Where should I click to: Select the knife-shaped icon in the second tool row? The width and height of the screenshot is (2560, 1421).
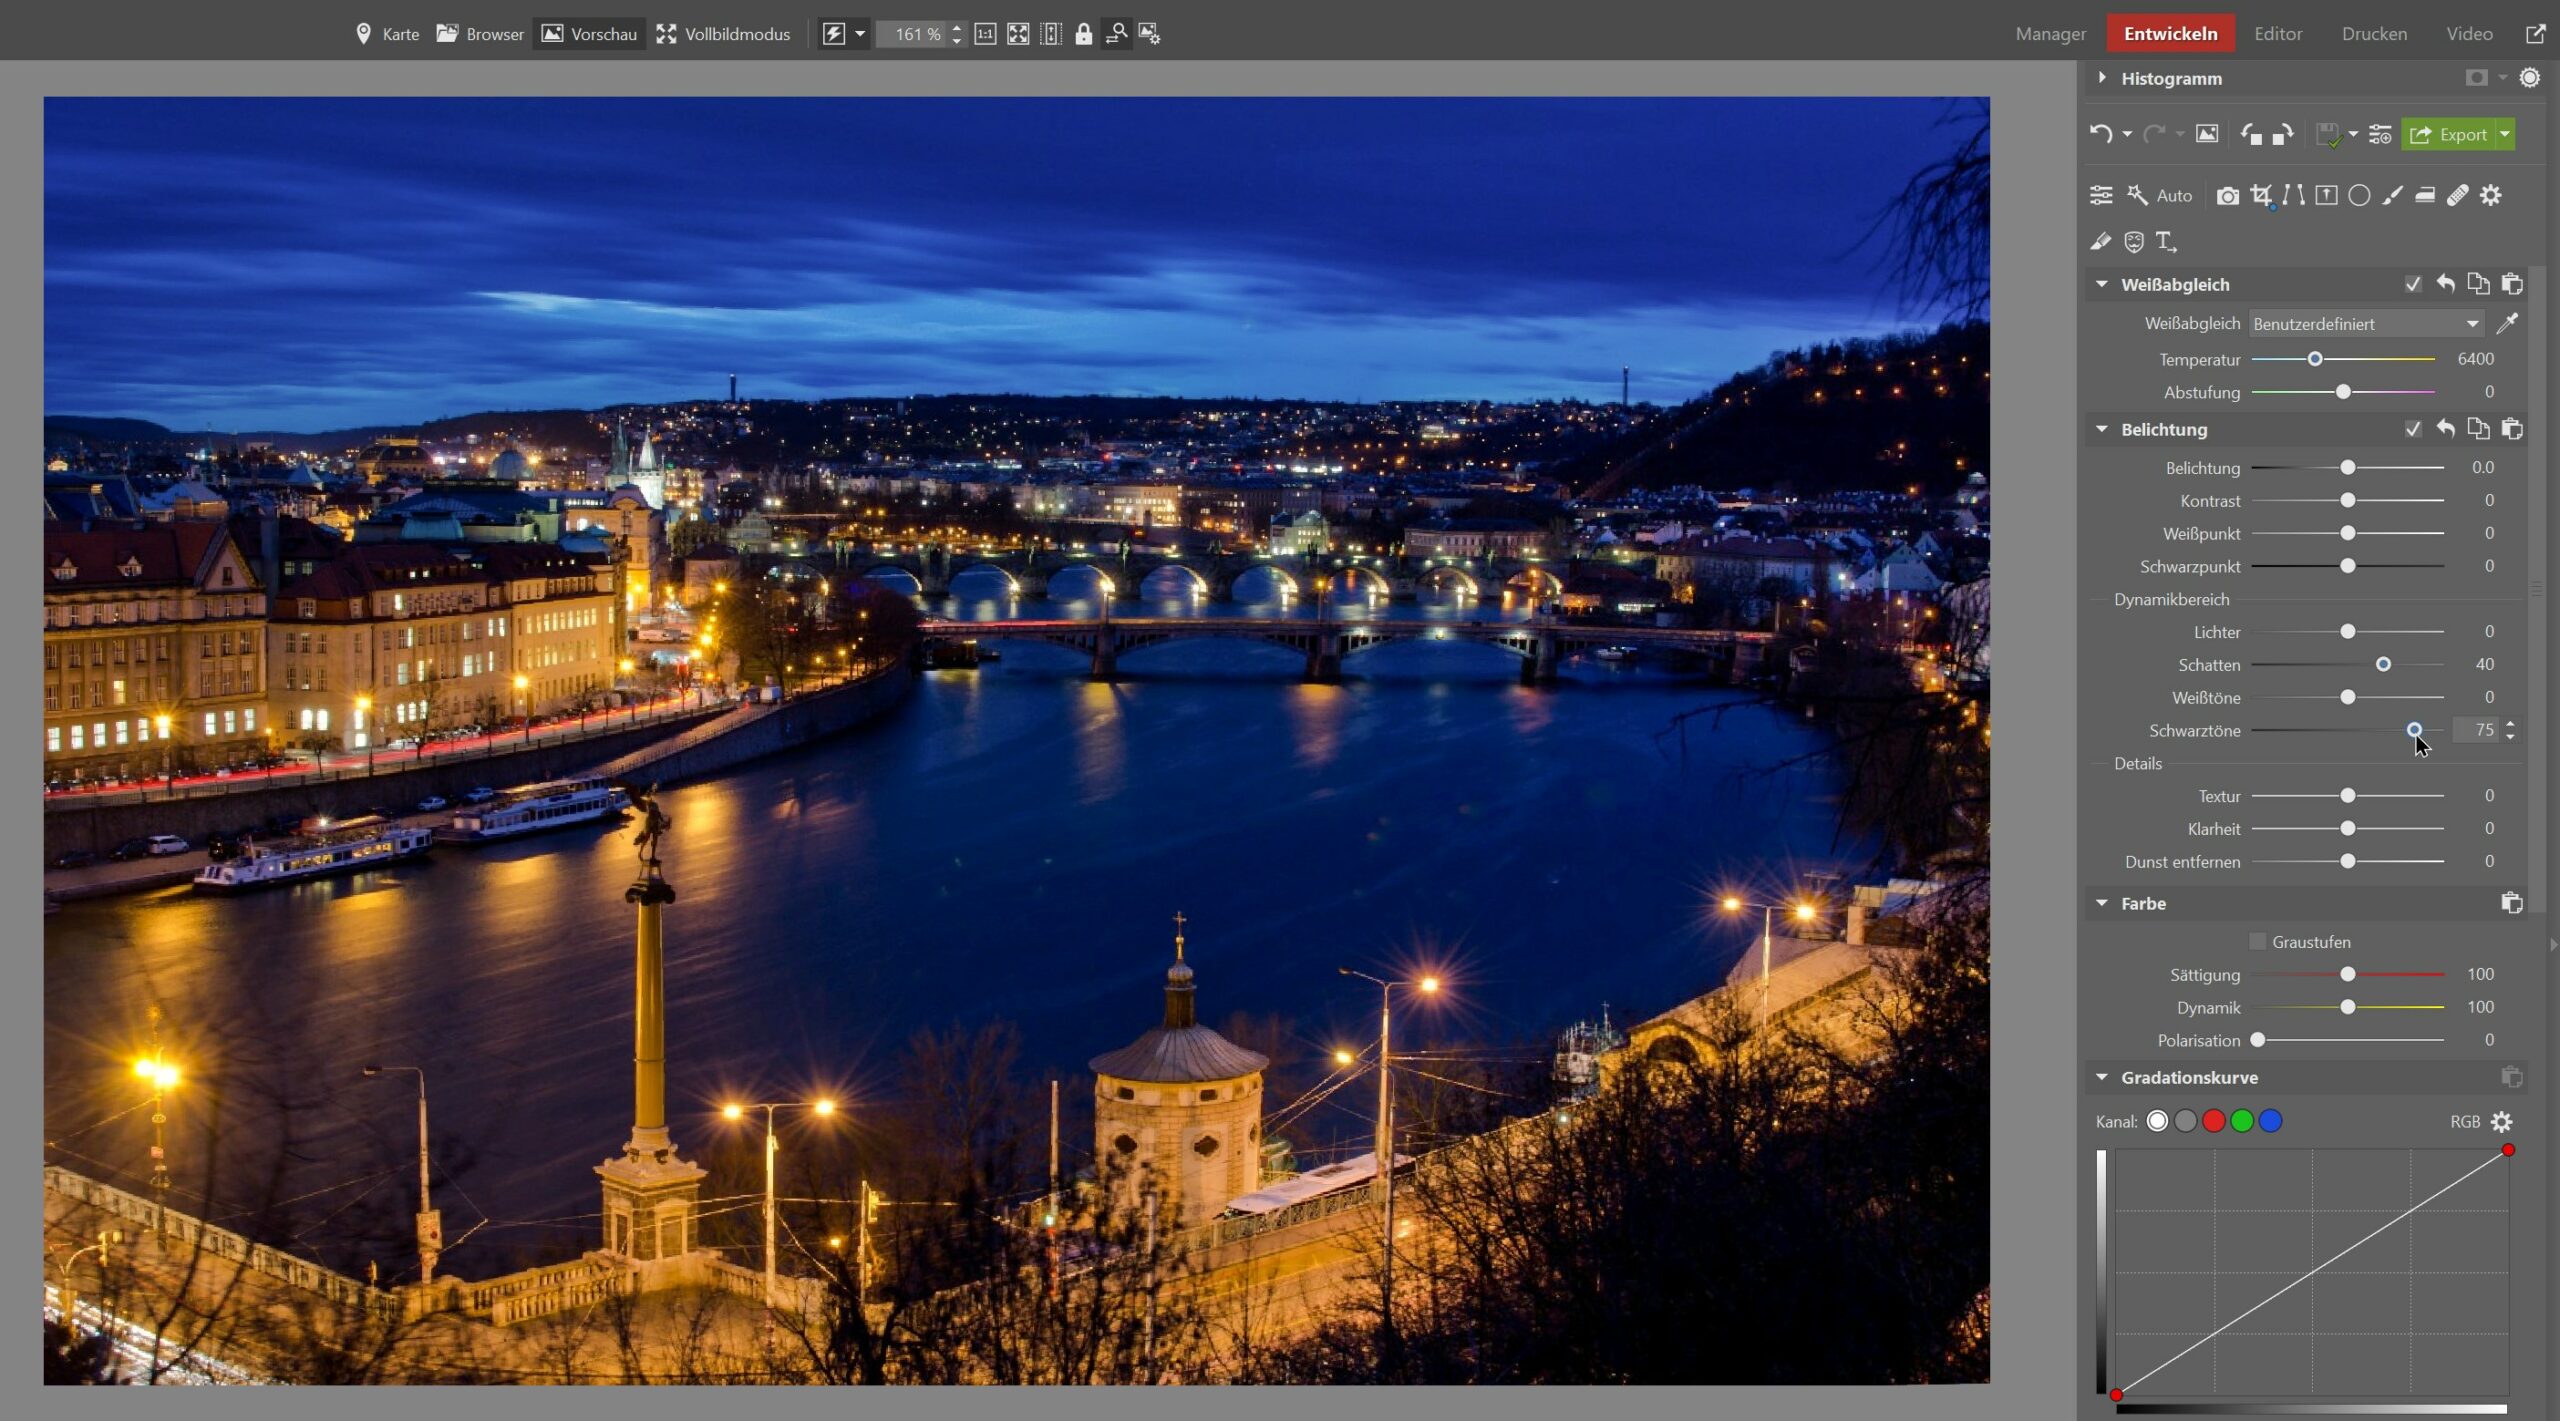[x=2101, y=241]
